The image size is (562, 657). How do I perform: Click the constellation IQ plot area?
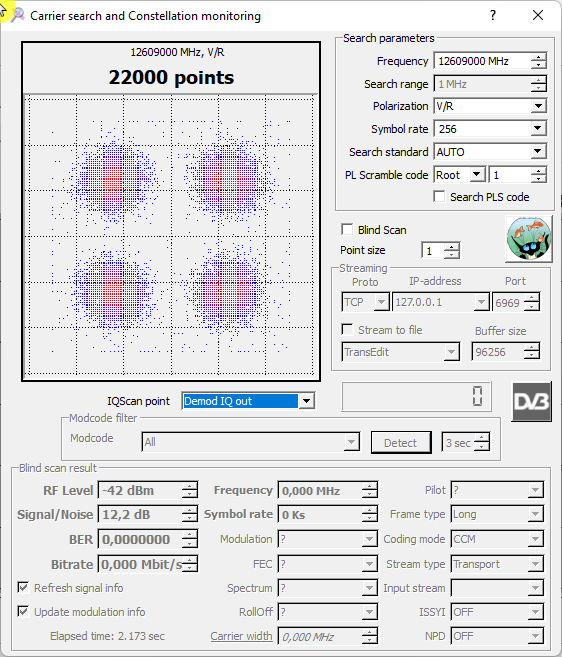tap(171, 236)
